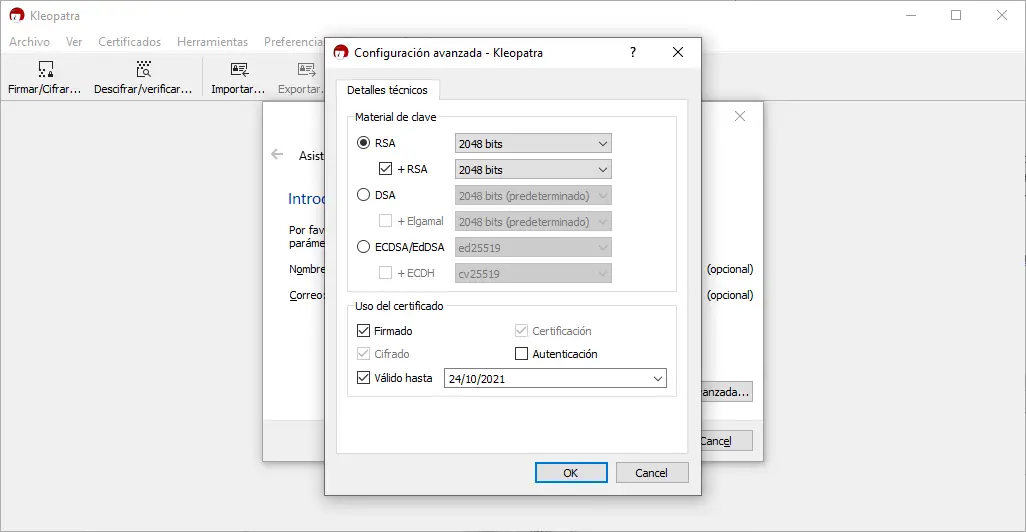Open the Ver menu
Image resolution: width=1026 pixels, height=532 pixels.
pos(74,42)
